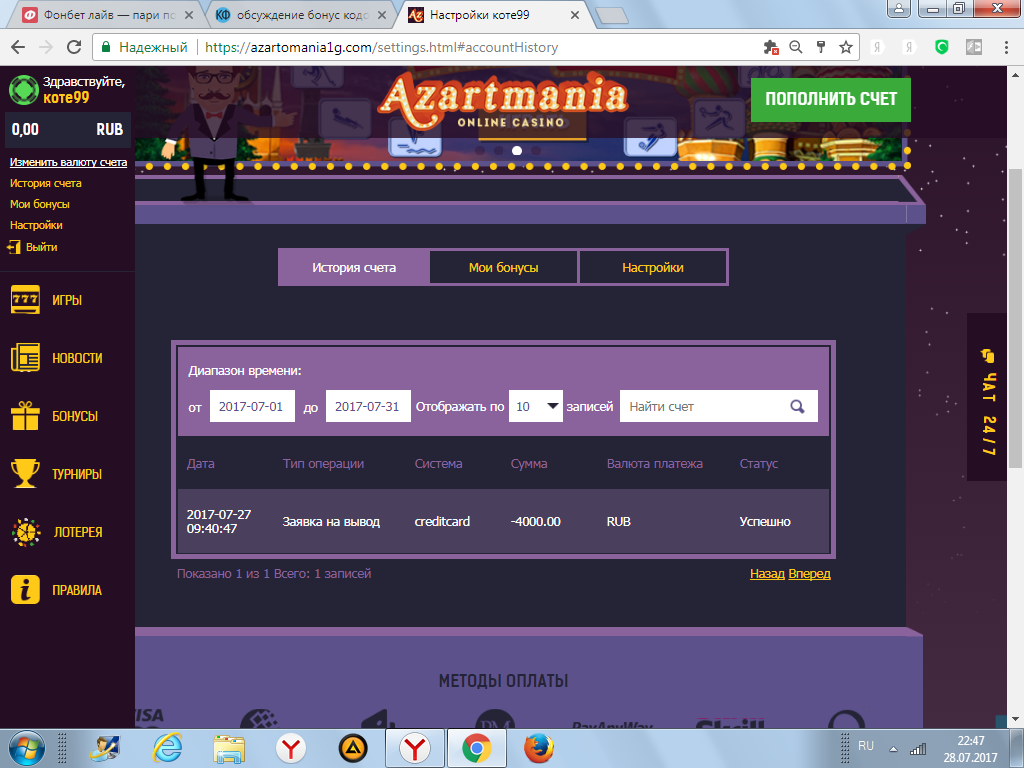
Task: Launch Internet Explorer from taskbar
Action: click(167, 748)
